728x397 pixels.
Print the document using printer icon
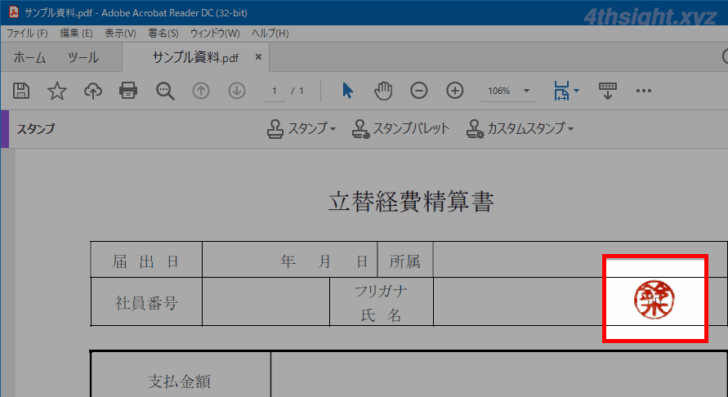[128, 91]
